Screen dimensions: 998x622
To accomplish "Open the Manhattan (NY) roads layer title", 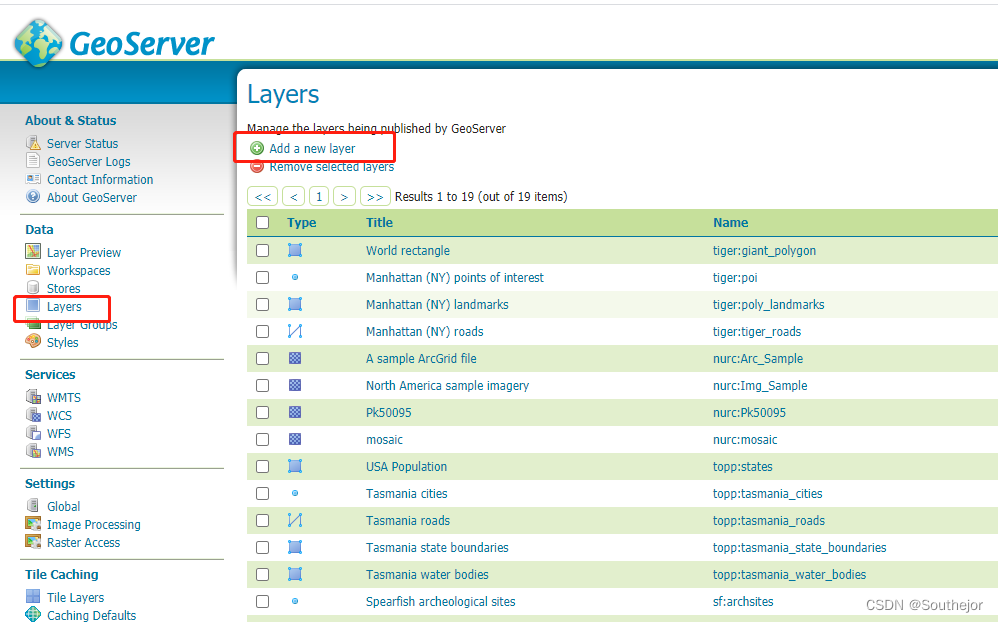I will 425,332.
